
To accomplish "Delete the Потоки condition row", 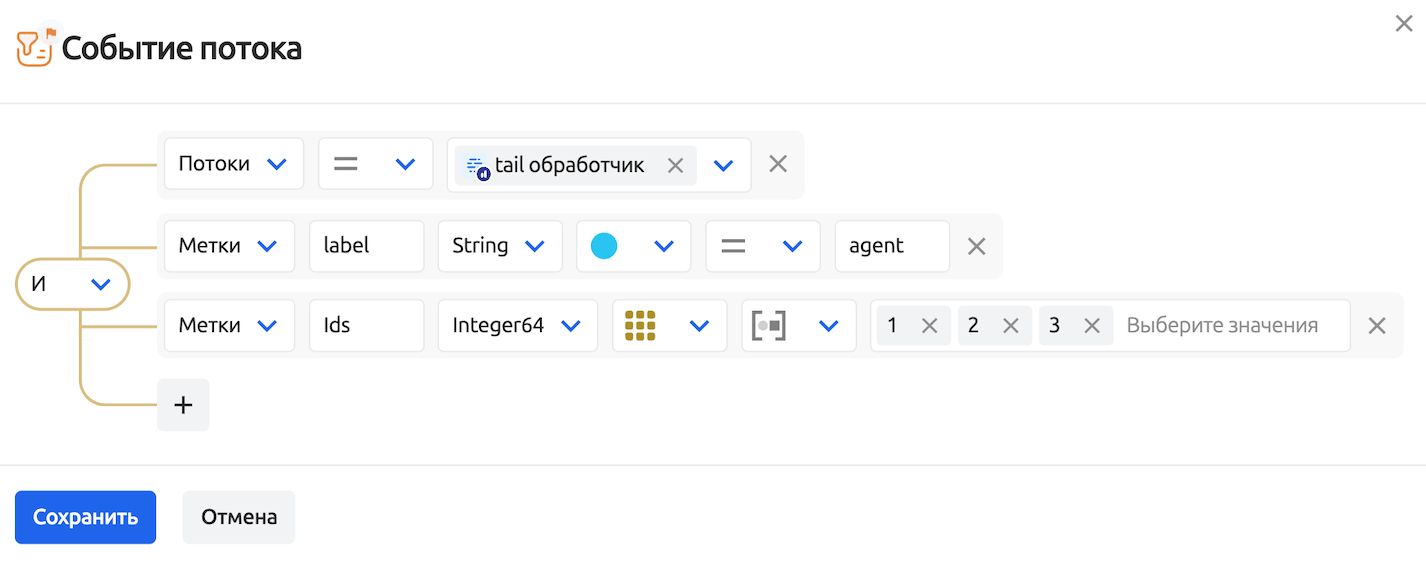I will (x=778, y=164).
